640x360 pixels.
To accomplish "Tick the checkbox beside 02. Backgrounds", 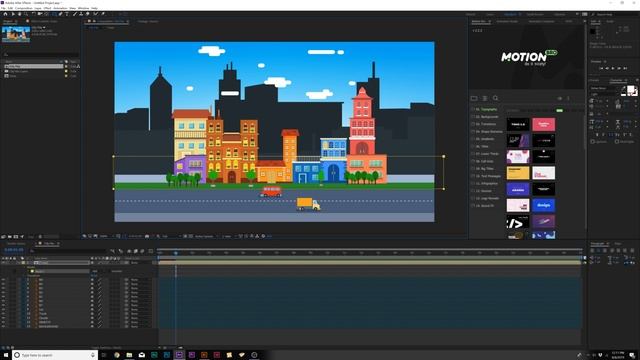I will click(x=473, y=117).
